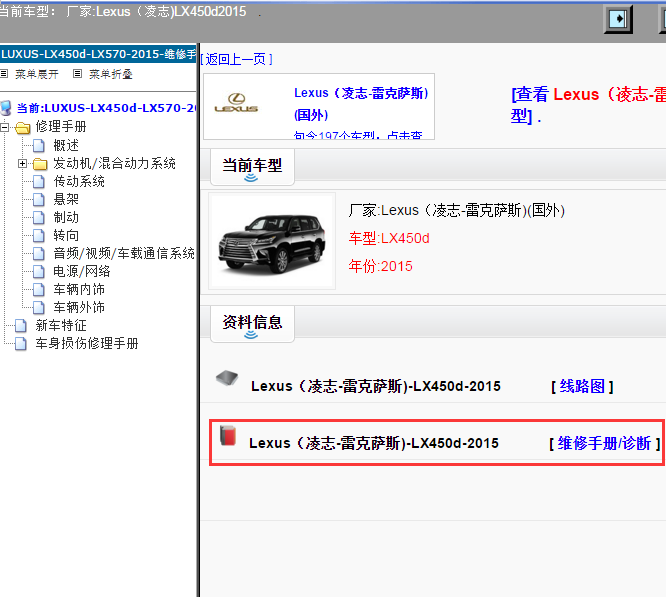Go back via 返回上一页 link
This screenshot has width=666, height=597.
click(236, 59)
